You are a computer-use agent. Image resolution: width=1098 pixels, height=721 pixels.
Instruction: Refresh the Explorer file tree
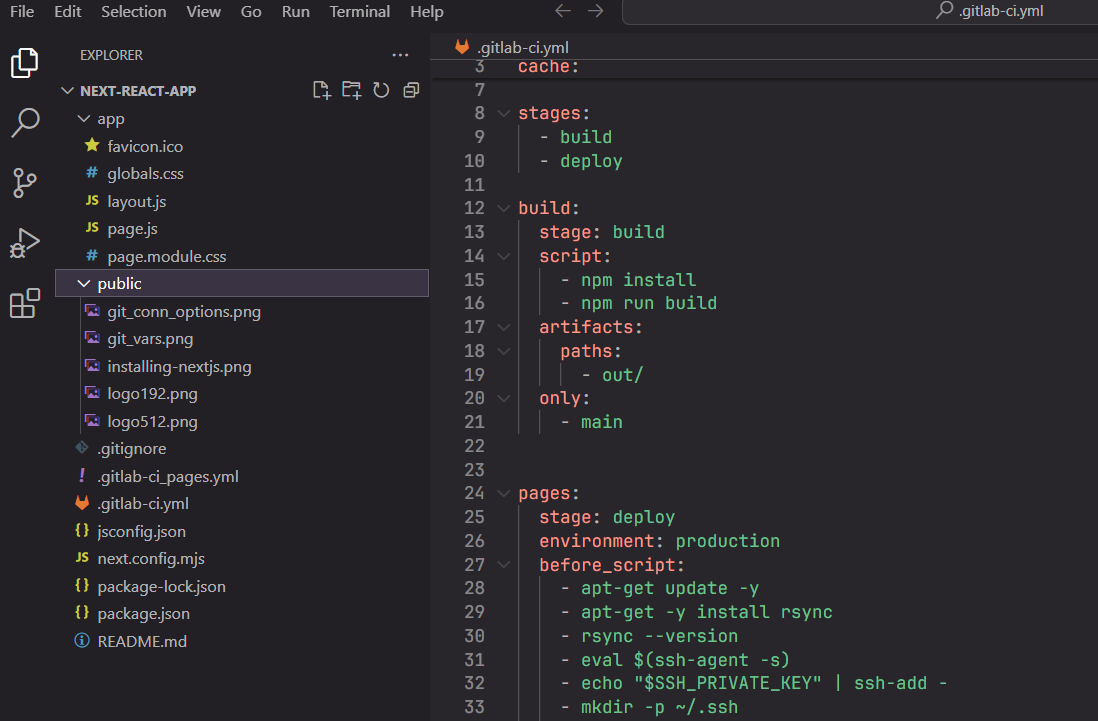[381, 90]
